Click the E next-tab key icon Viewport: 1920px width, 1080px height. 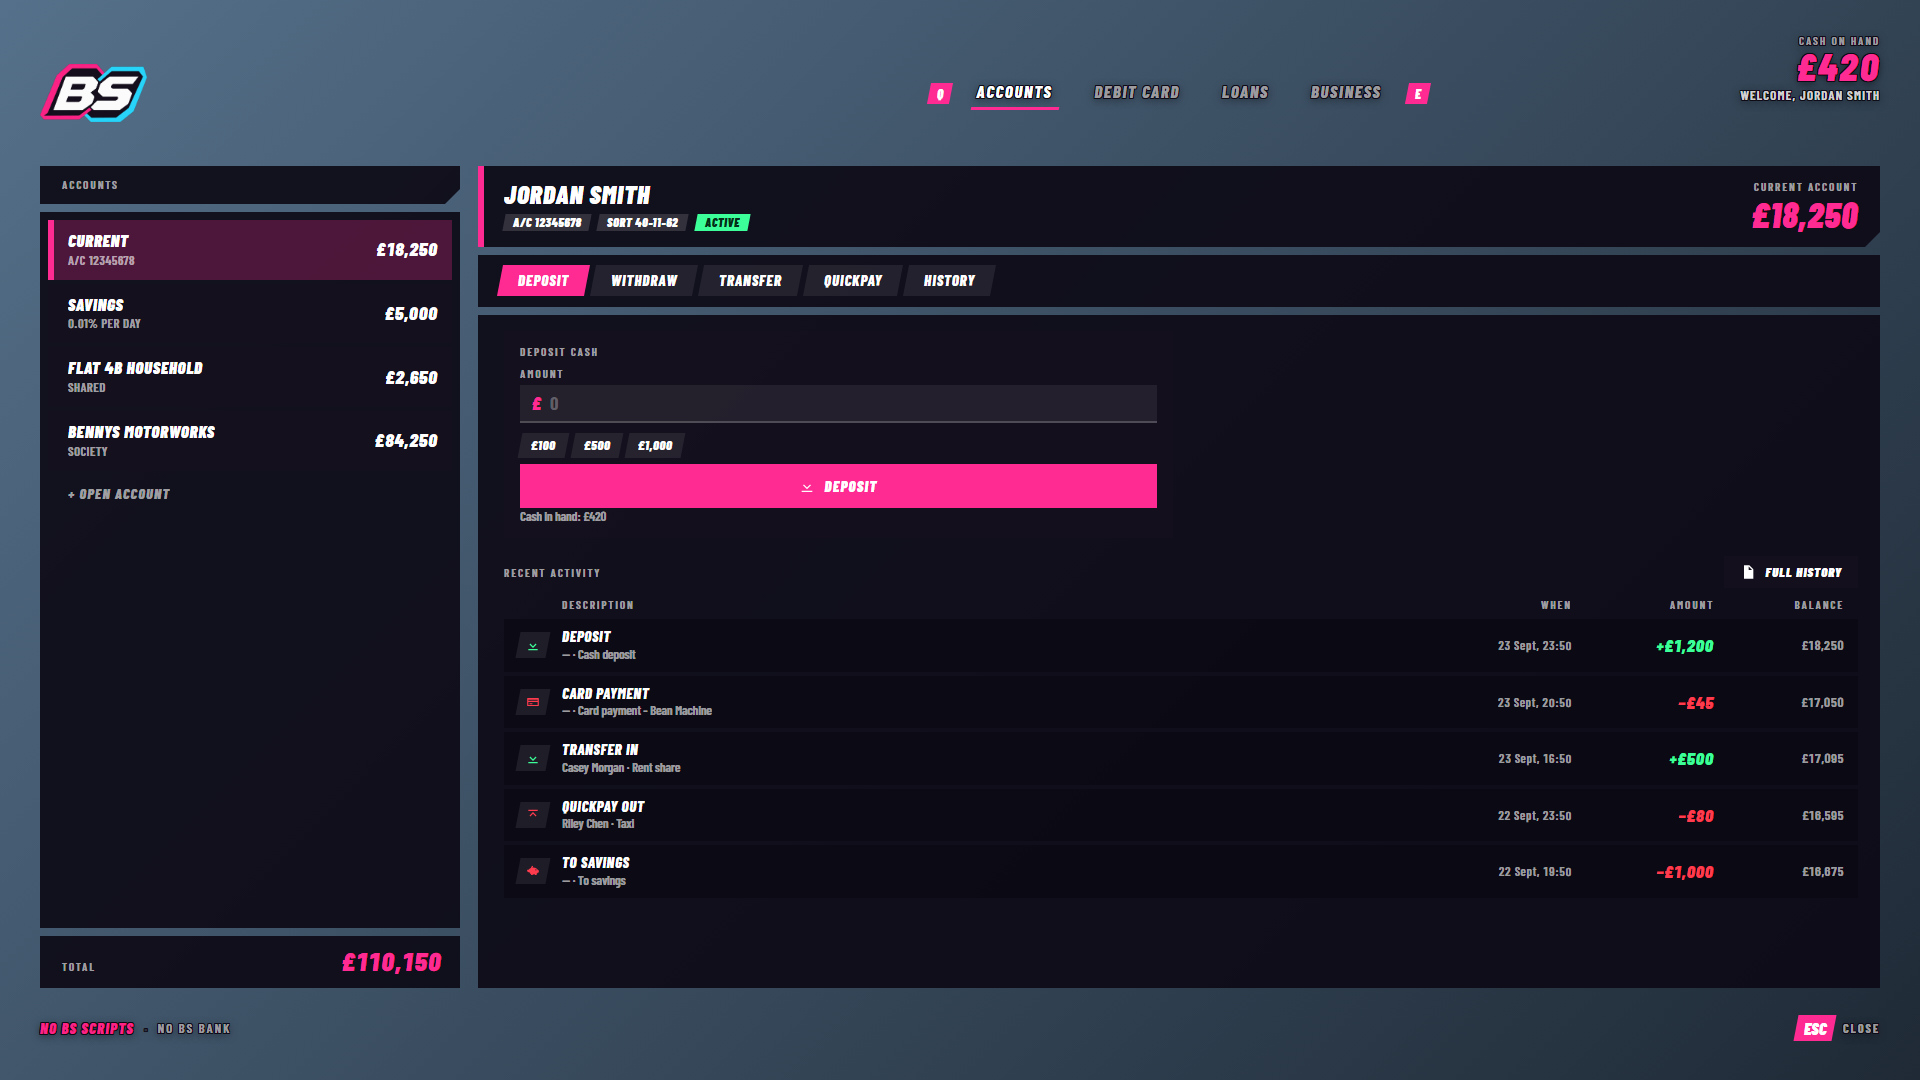point(1418,94)
